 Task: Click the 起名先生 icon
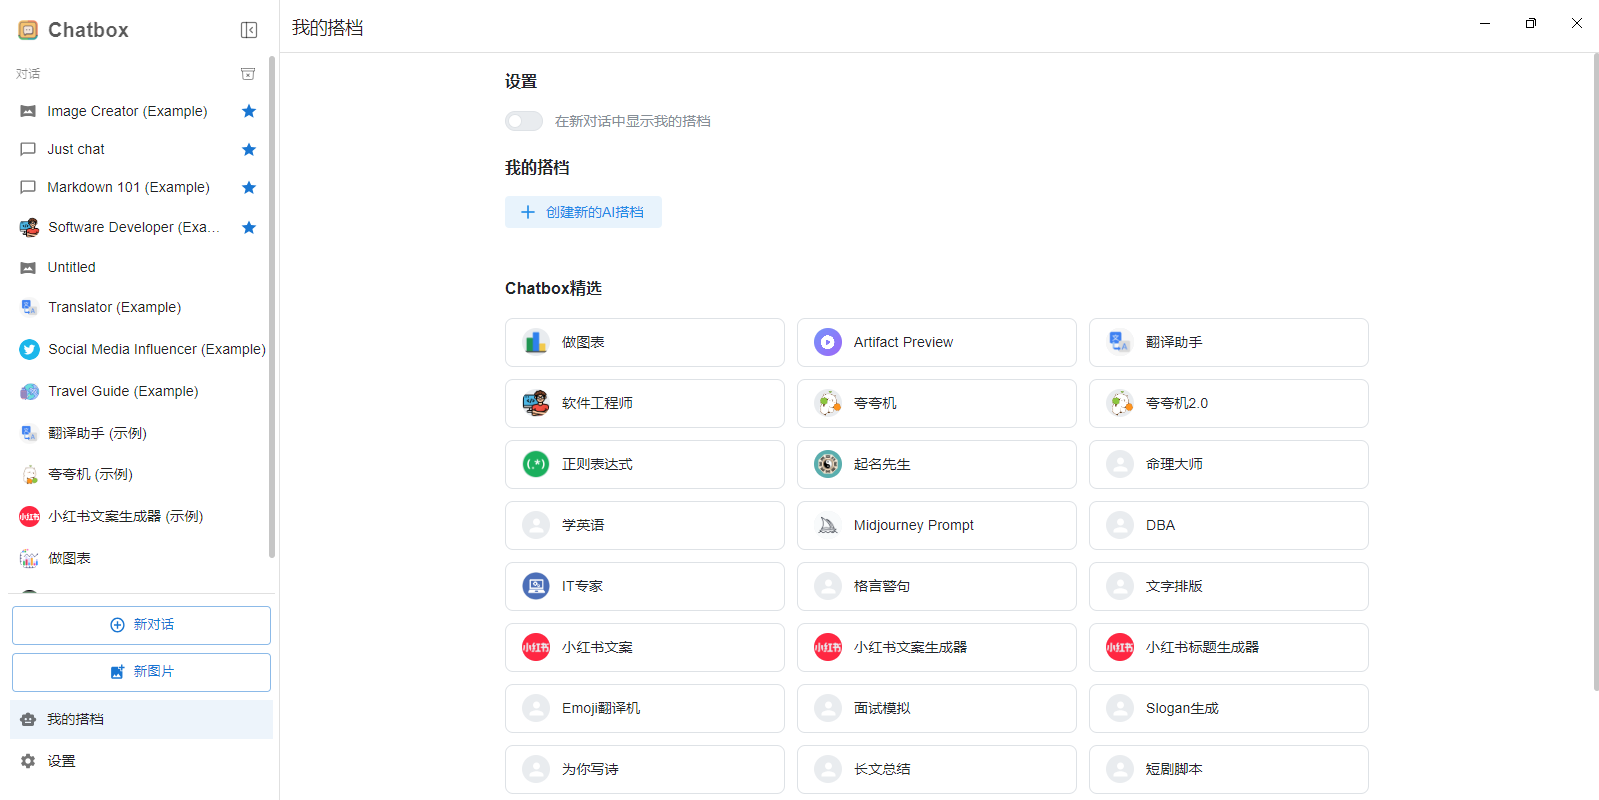(827, 464)
